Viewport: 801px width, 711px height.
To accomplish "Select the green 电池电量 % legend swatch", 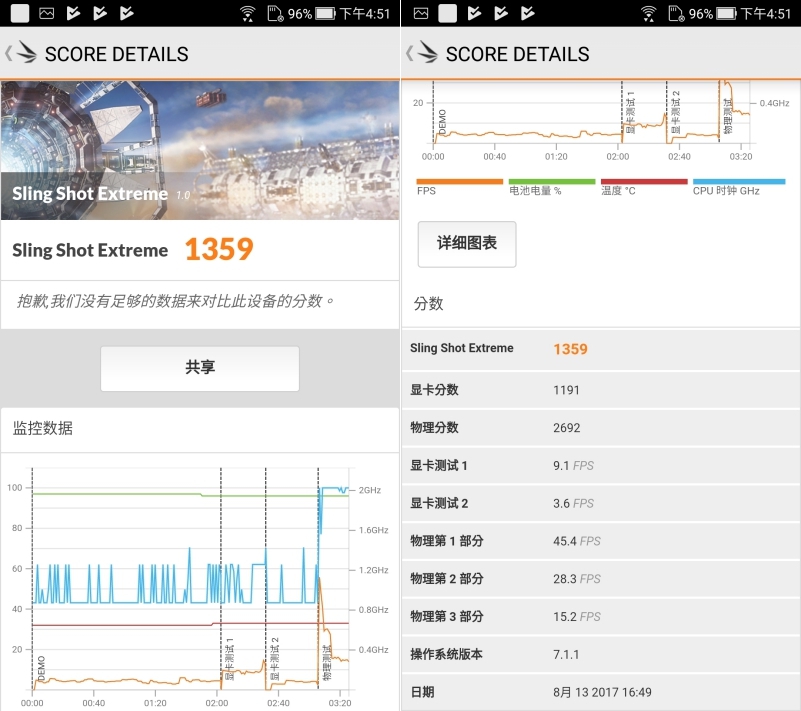I will [551, 182].
